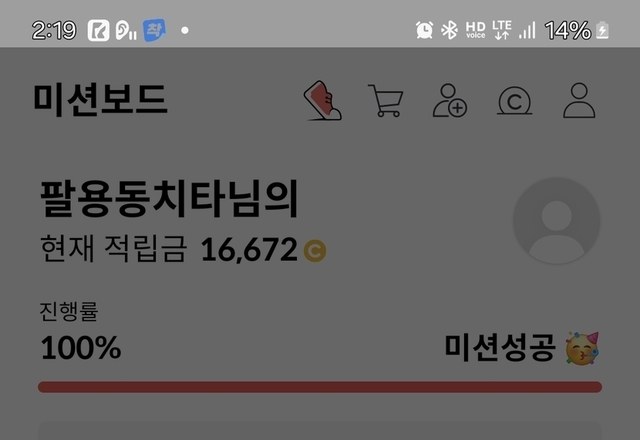This screenshot has width=640, height=440.
Task: Tap the invite friend person-plus icon
Action: click(450, 100)
